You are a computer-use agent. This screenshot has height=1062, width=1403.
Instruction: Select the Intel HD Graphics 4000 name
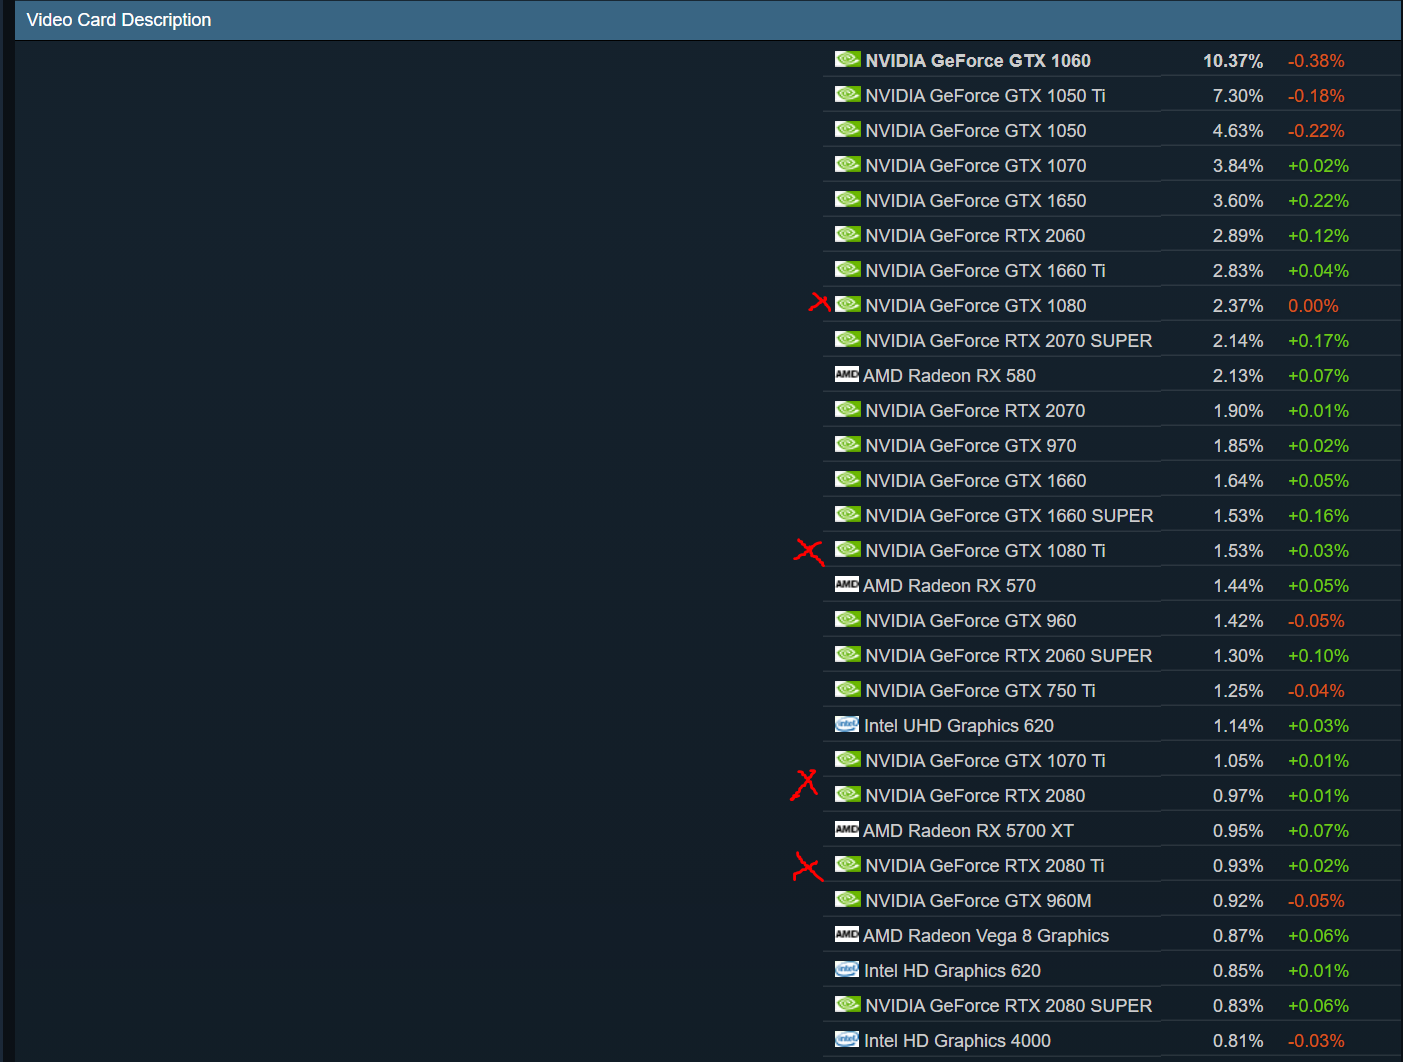[x=957, y=1041]
